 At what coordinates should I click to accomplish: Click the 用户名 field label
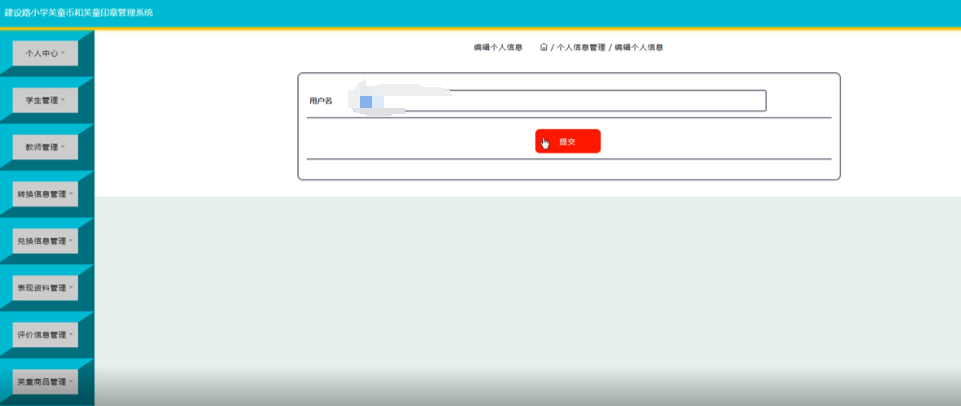coord(321,101)
